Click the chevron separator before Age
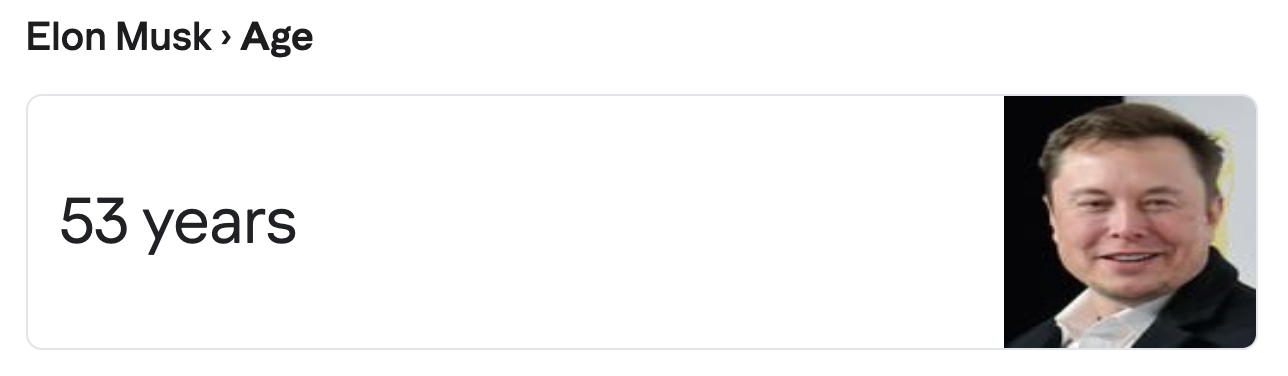Screen dimensions: 1288x376 (226, 40)
